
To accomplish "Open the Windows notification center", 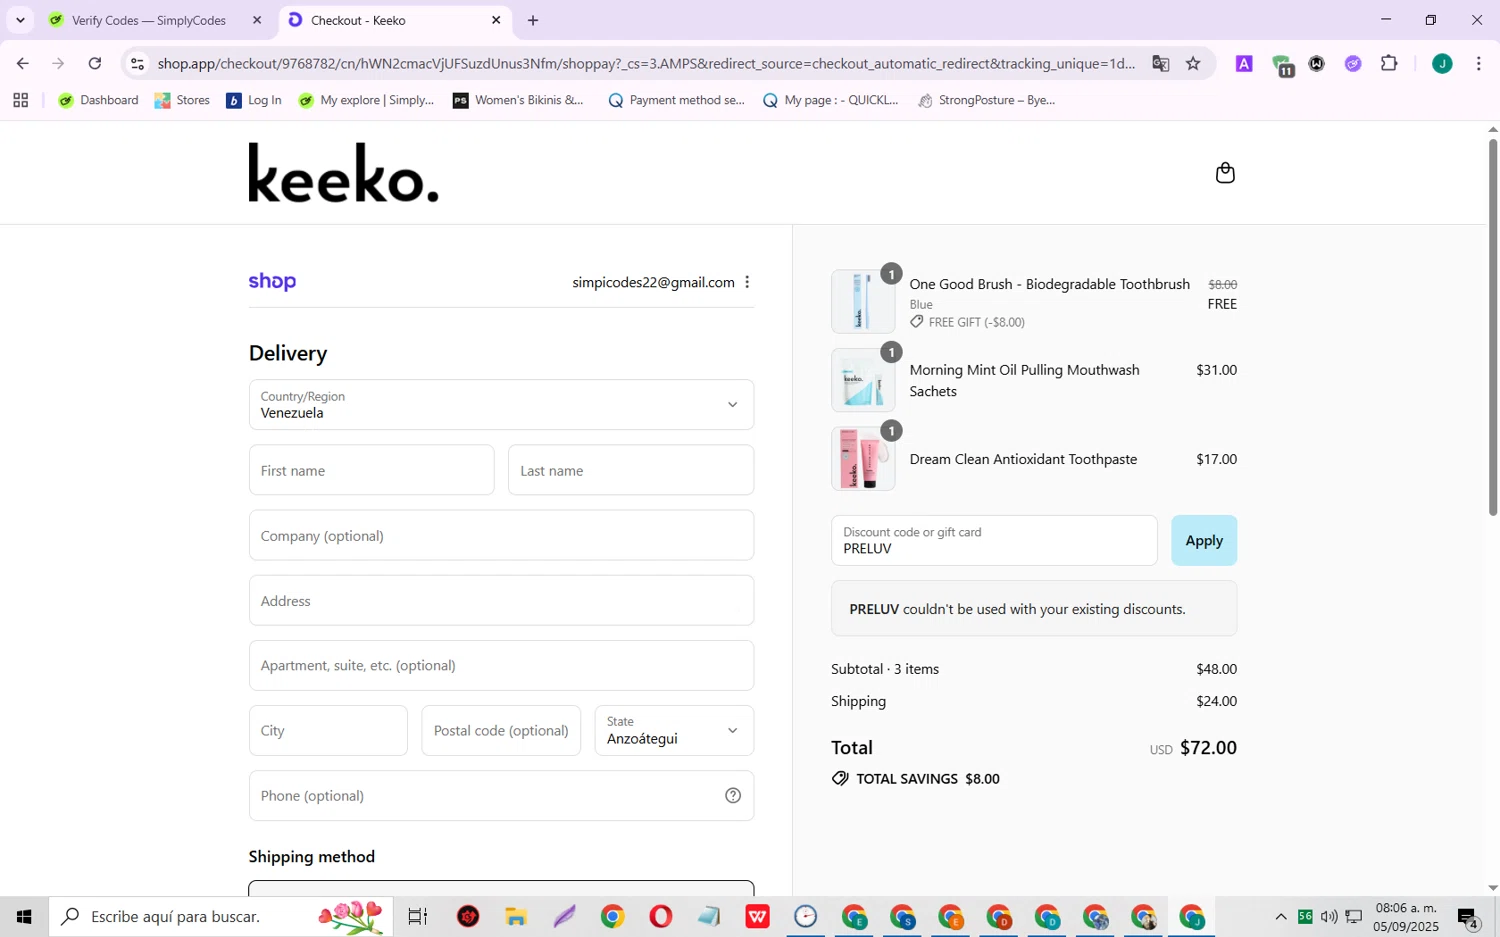I will coord(1468,917).
